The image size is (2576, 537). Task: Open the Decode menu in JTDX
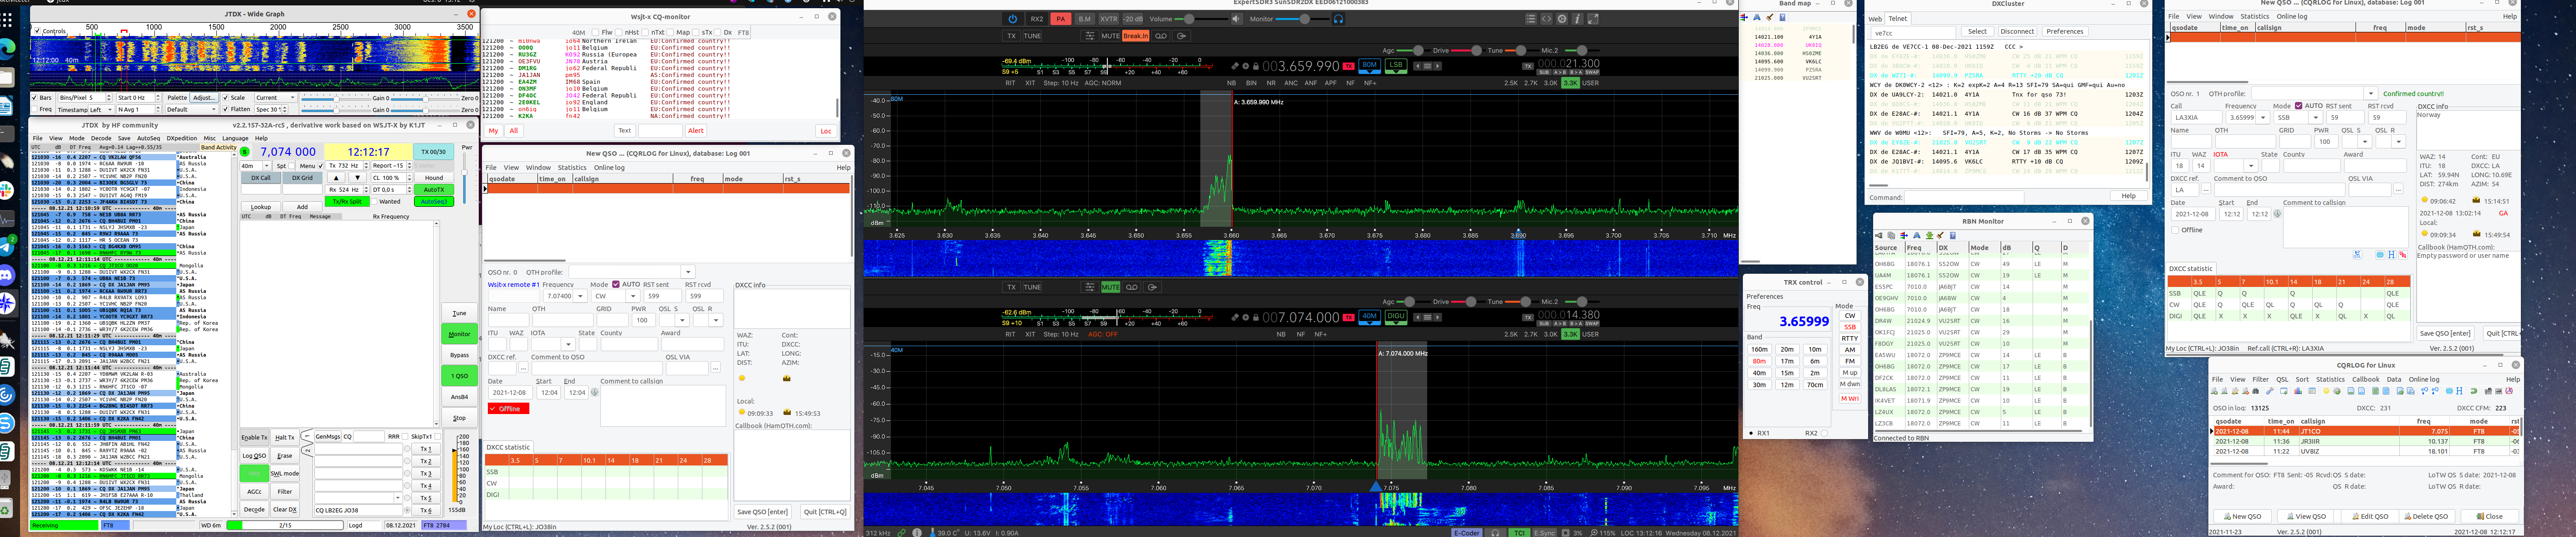[101, 139]
